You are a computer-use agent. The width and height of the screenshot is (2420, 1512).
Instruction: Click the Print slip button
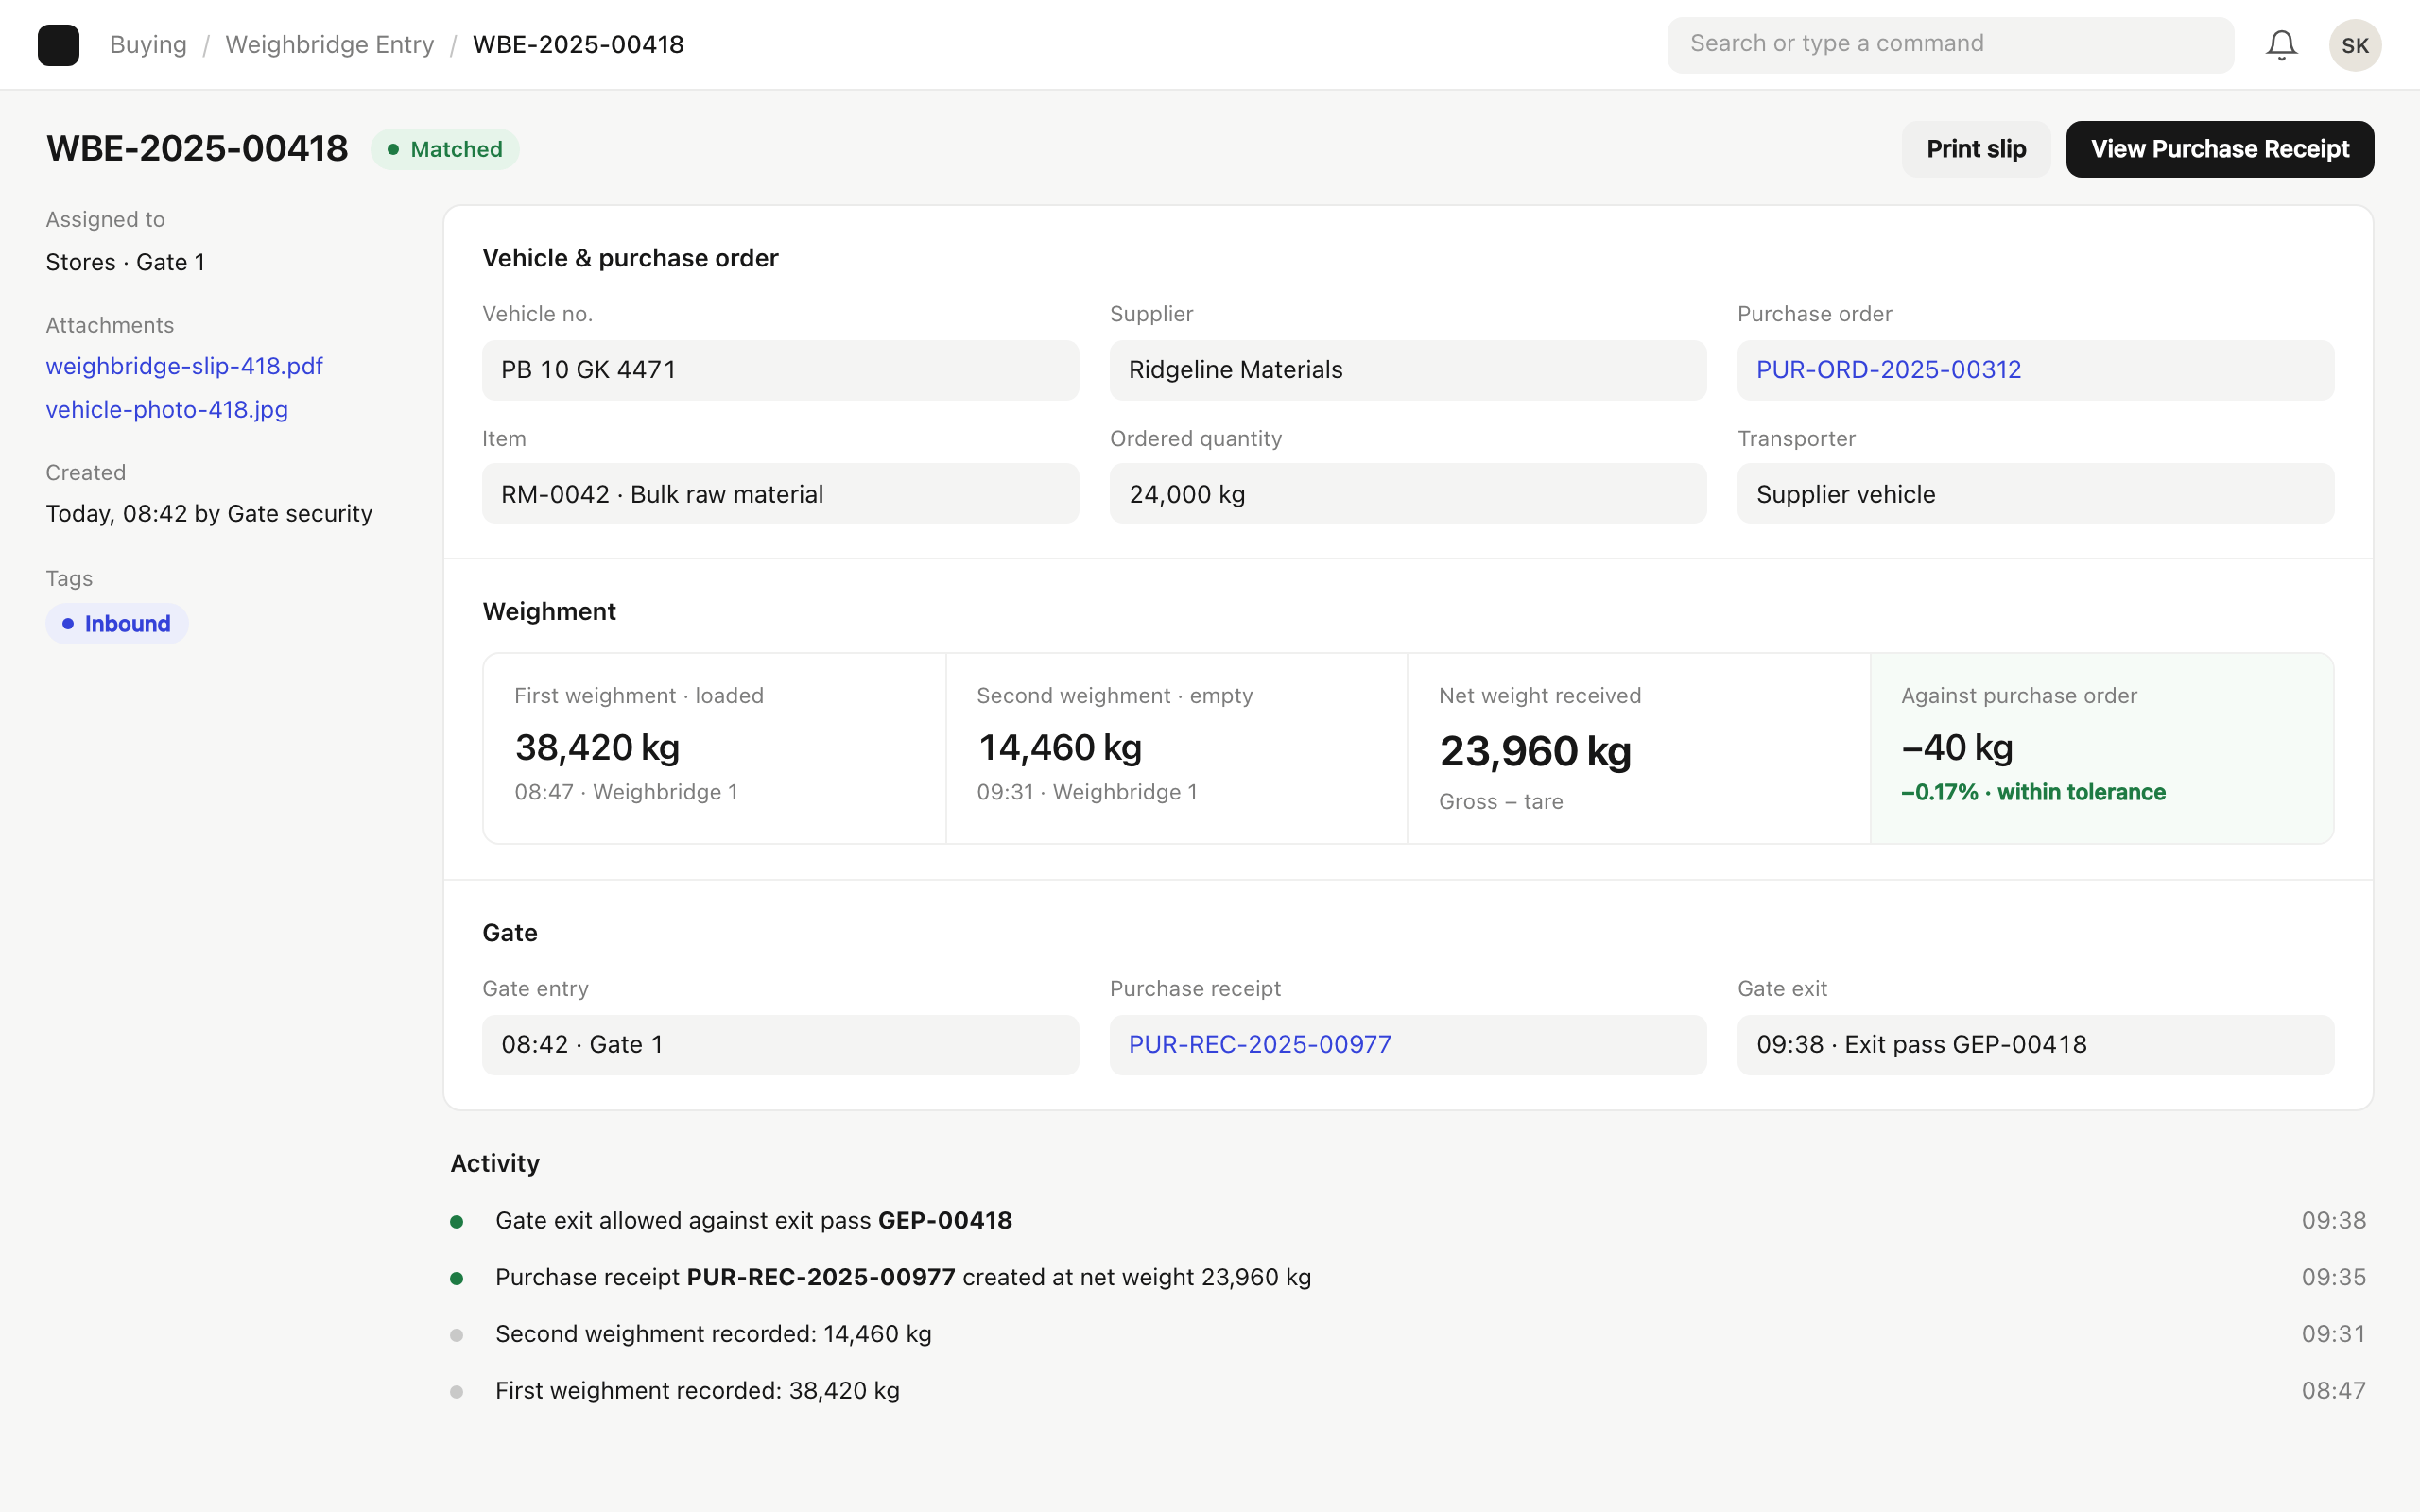[x=1976, y=149]
